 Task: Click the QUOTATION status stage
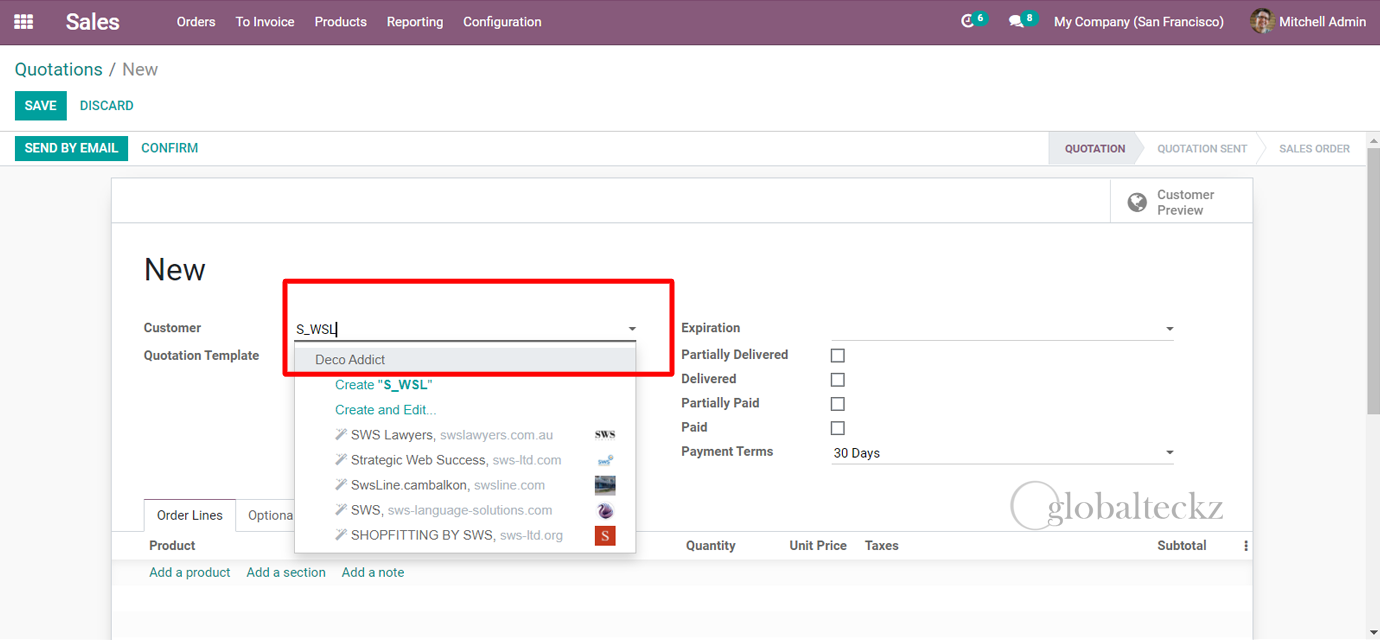[1095, 148]
